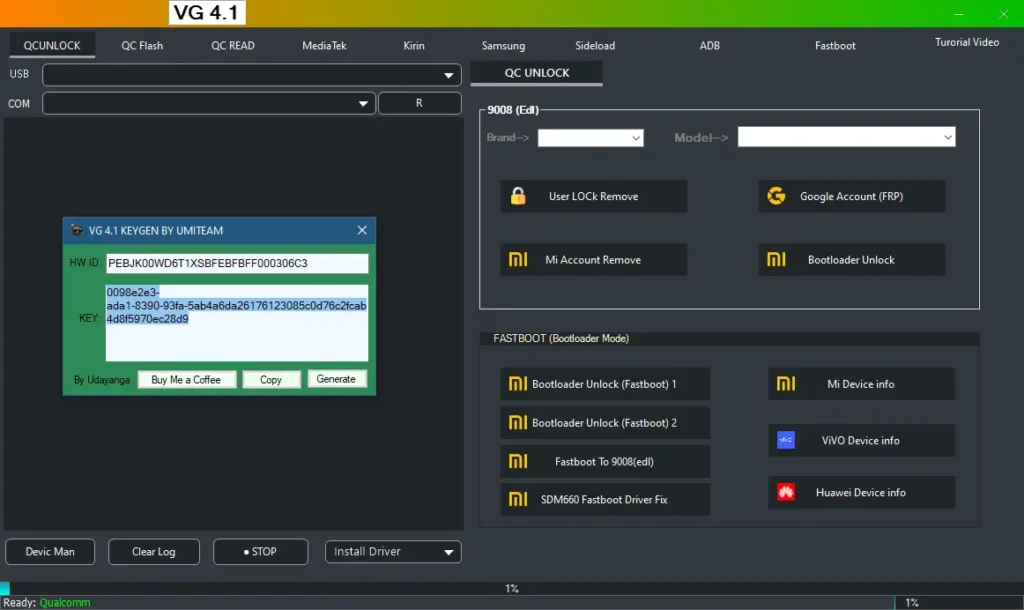Expand the Brand selection dropdown
1024x610 pixels.
(635, 138)
